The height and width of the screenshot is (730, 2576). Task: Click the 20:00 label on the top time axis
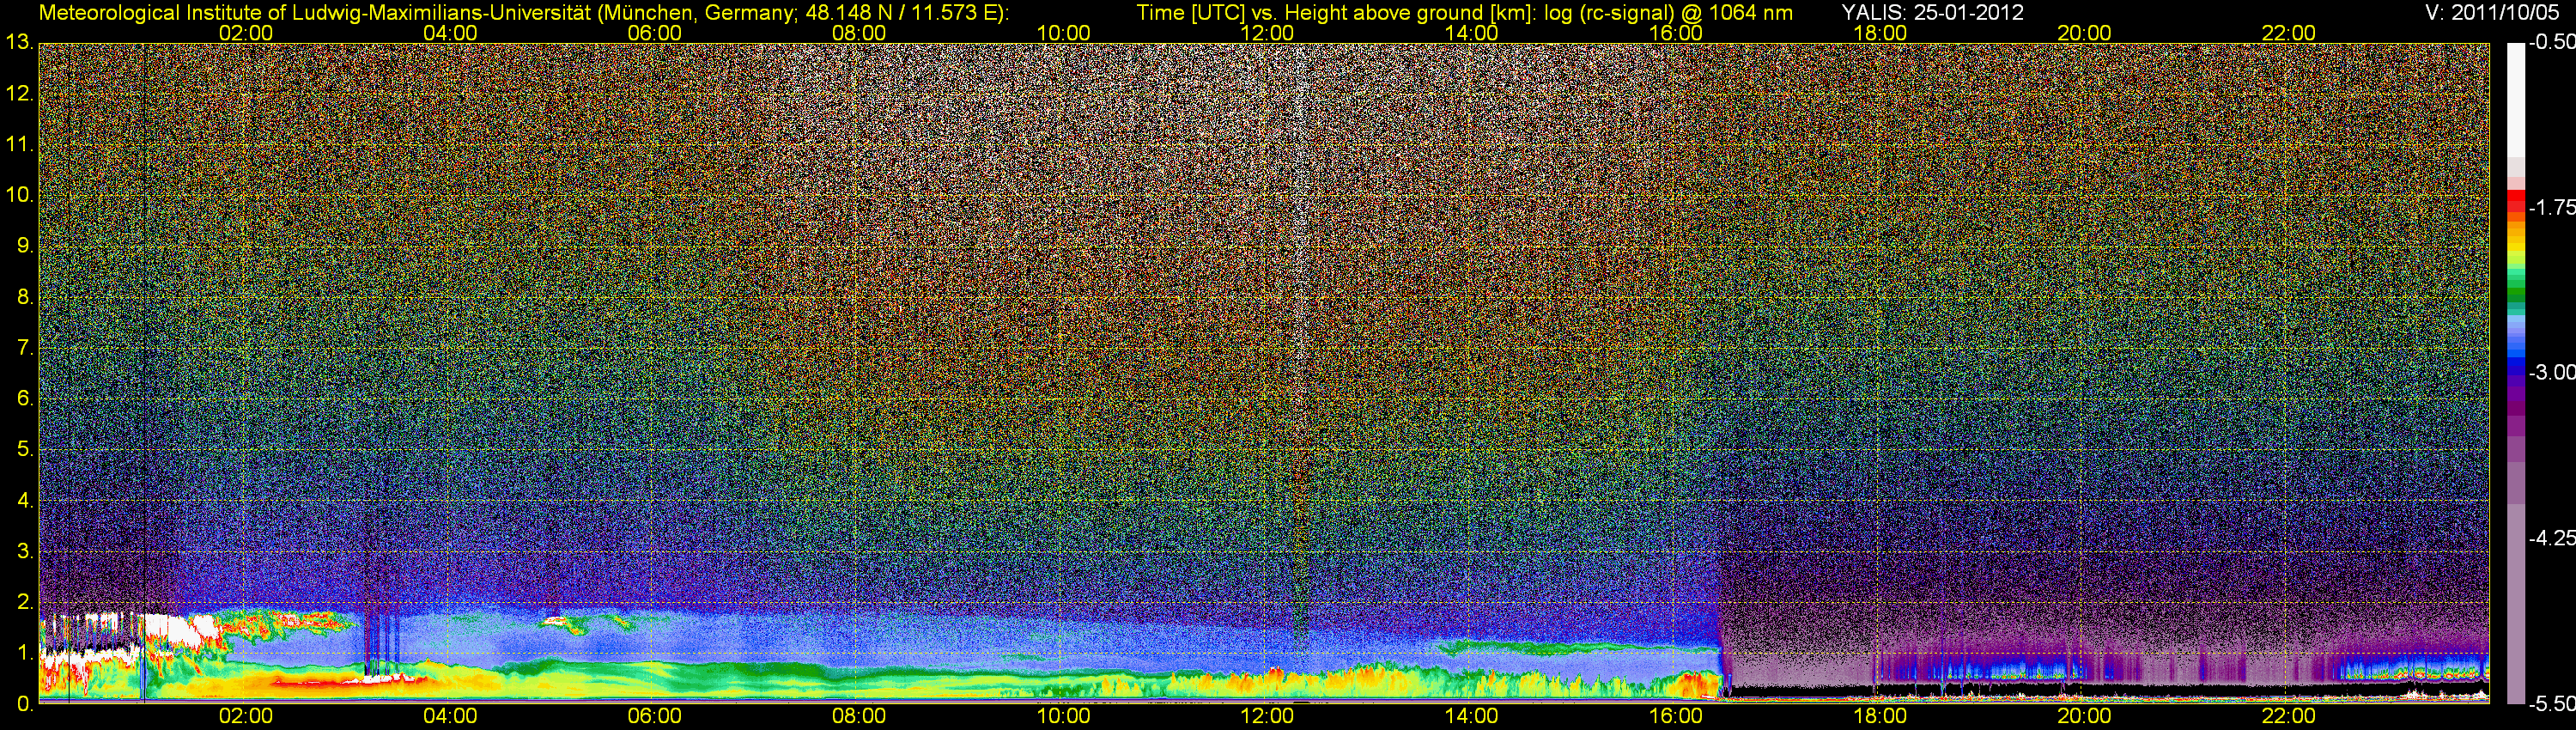(x=2084, y=33)
